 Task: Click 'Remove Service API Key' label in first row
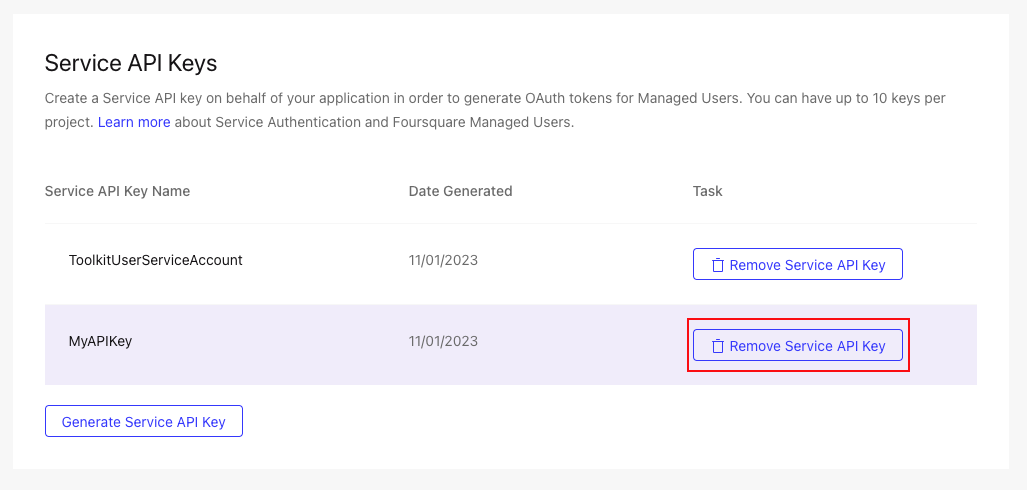pyautogui.click(x=808, y=265)
